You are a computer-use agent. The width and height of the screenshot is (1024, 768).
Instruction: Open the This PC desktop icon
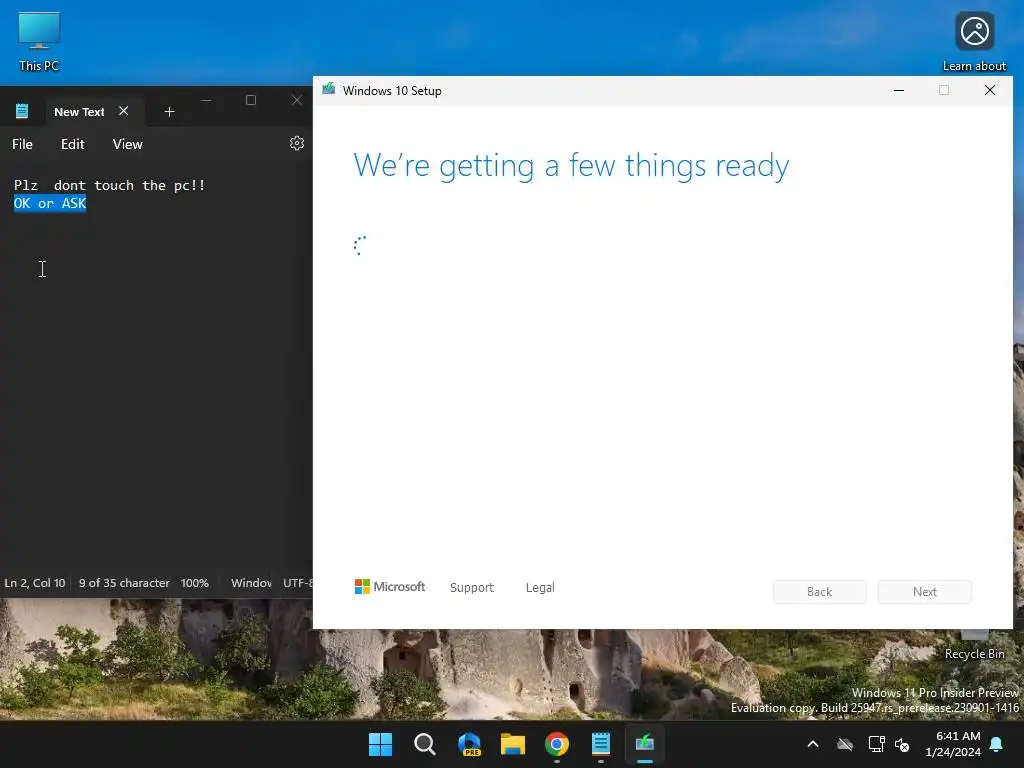click(x=39, y=40)
